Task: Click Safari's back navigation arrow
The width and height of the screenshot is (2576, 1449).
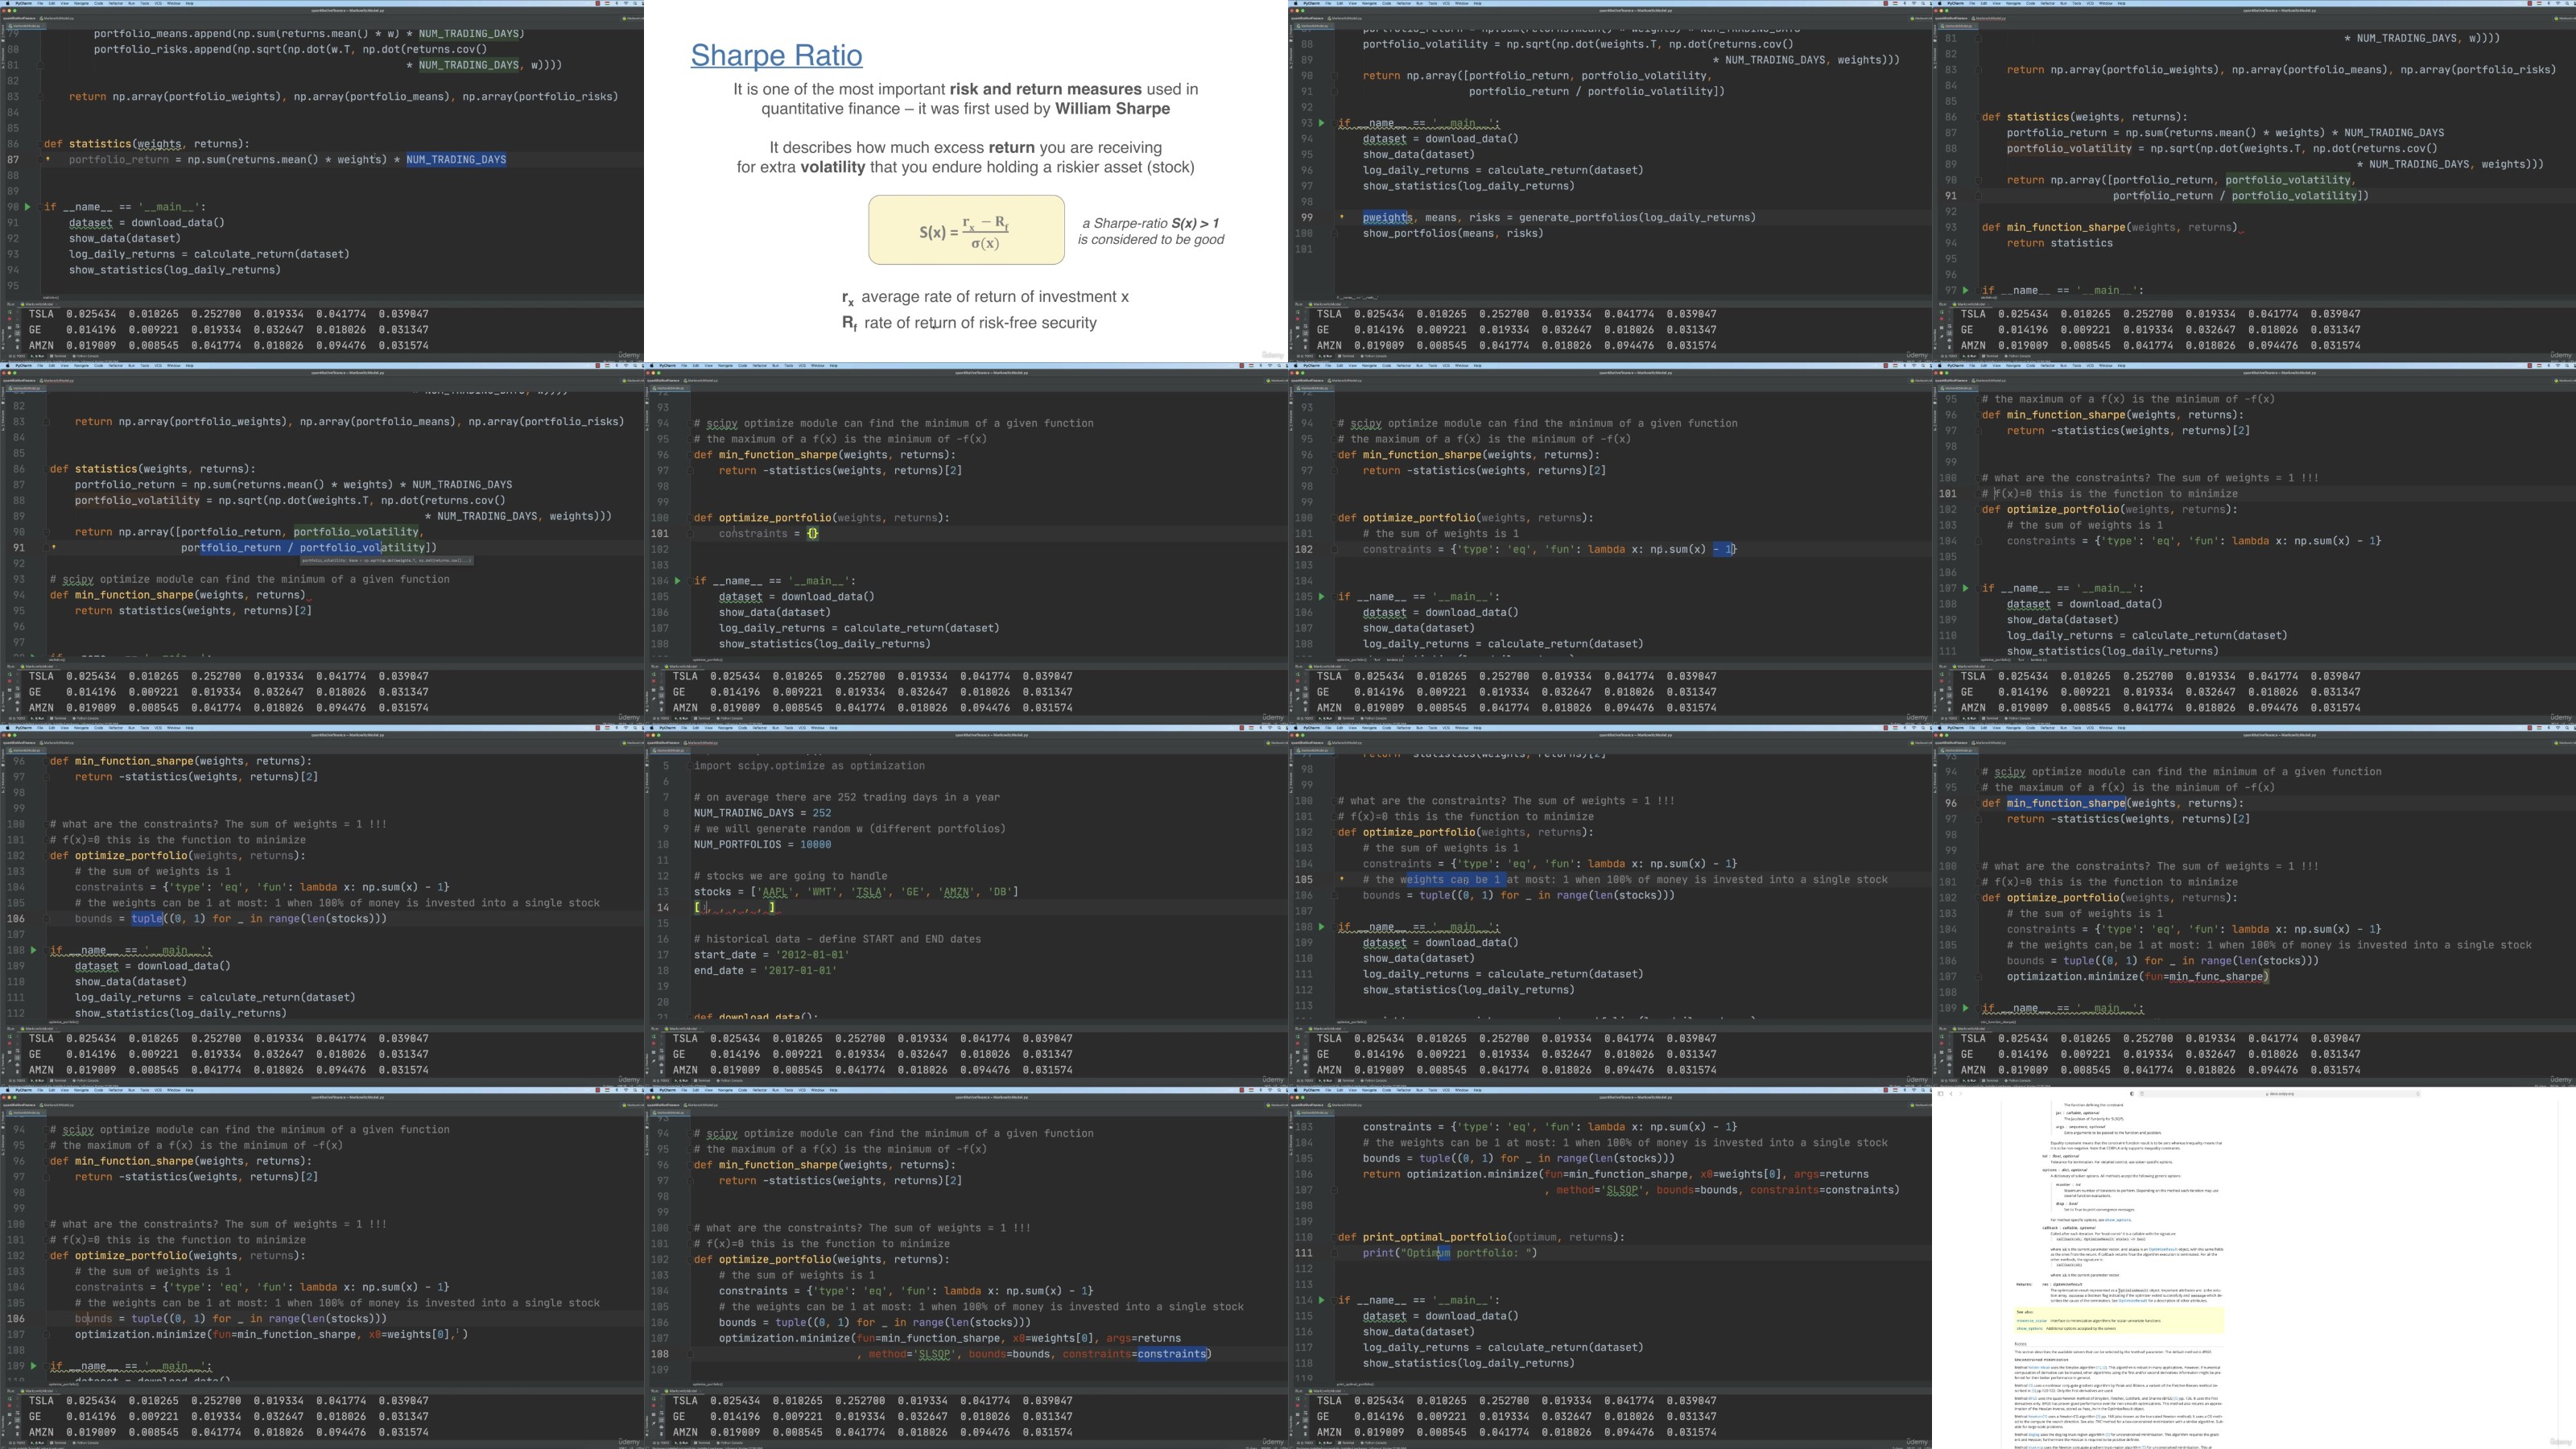Action: click(x=1951, y=1094)
